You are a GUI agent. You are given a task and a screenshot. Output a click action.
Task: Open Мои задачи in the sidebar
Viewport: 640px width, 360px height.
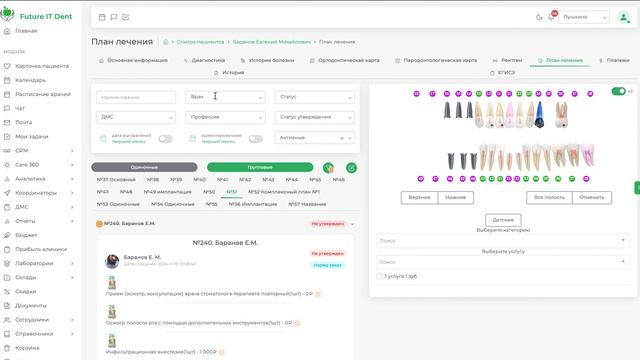tap(31, 136)
